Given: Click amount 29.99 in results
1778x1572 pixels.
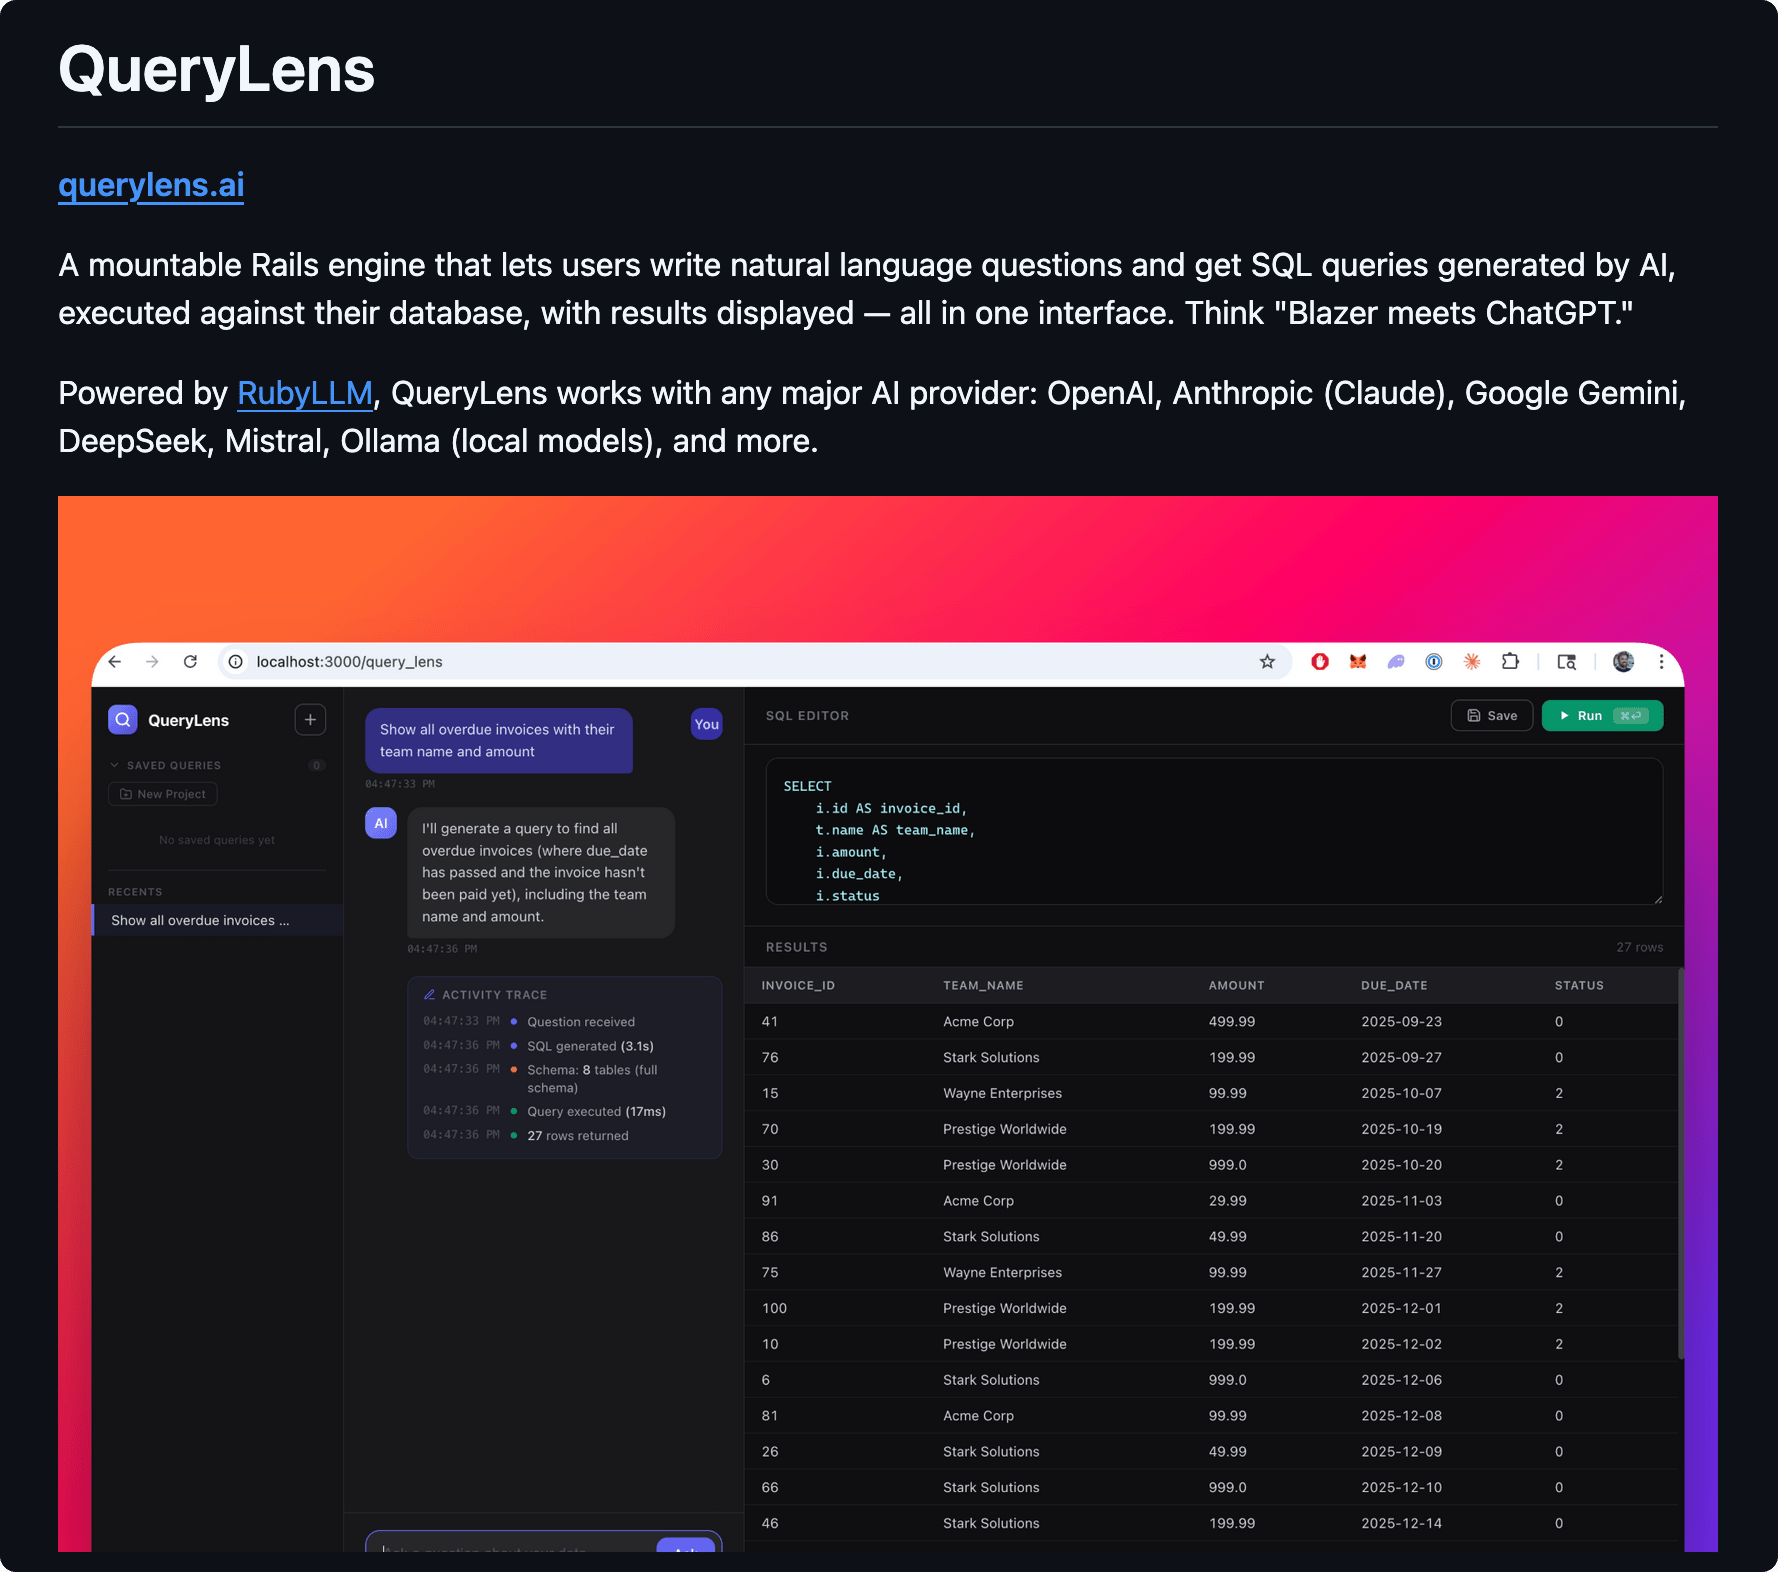Looking at the screenshot, I should 1228,1201.
